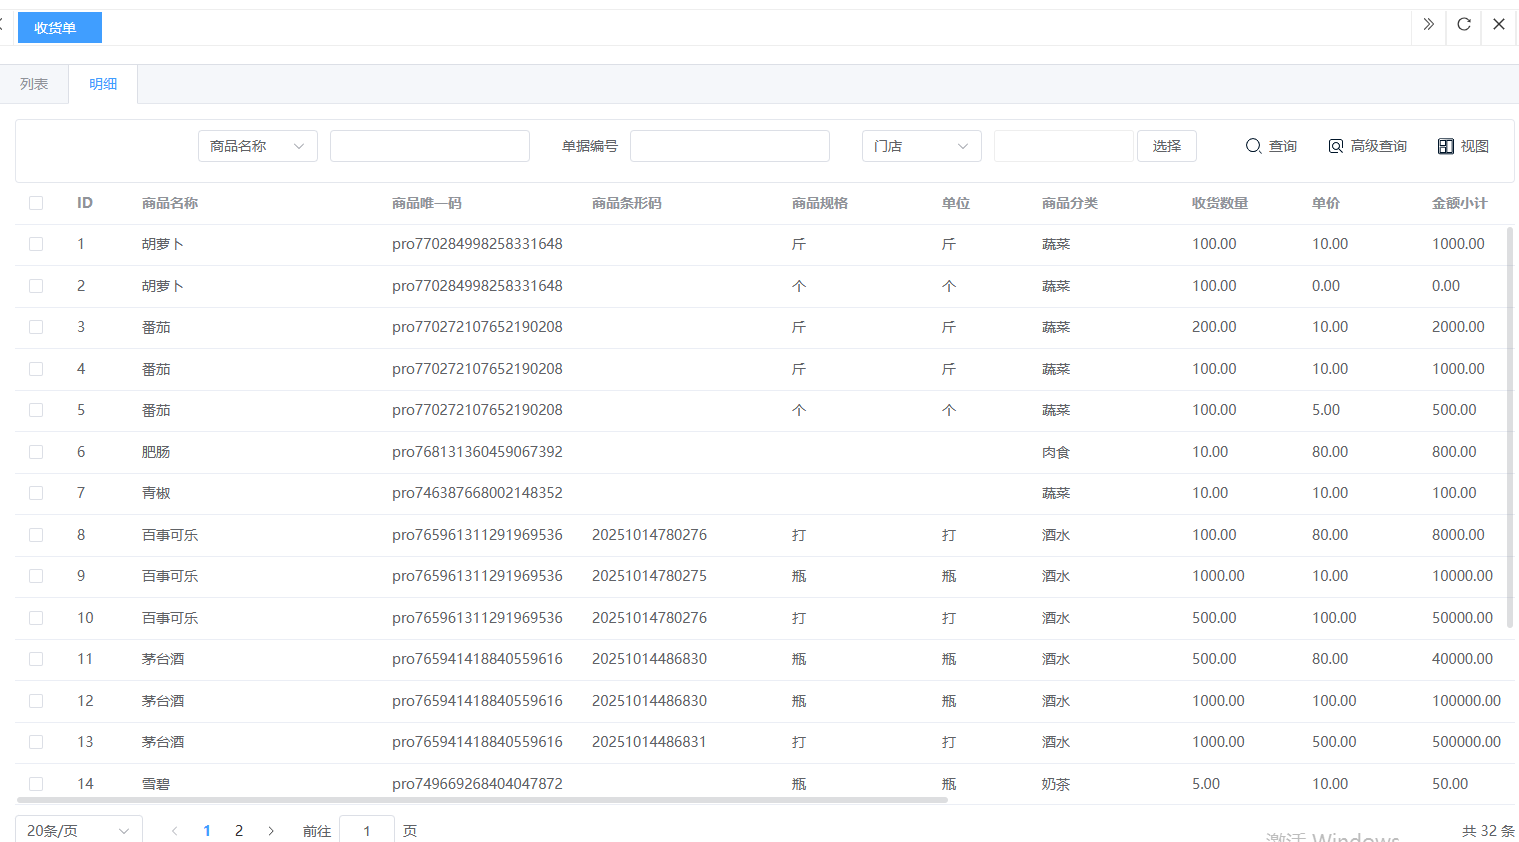Screen dimensions: 1519x842
Task: Toggle the select-all header checkbox
Action: 36,203
